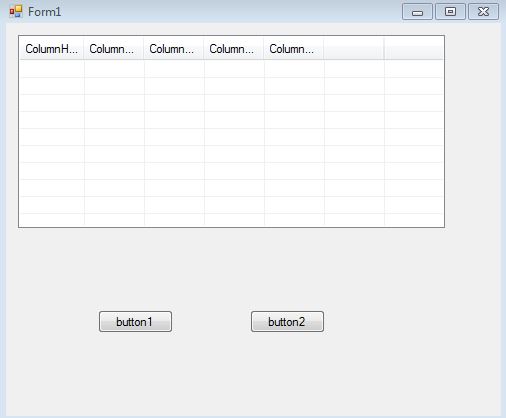Minimize the Form1 window
The image size is (506, 418).
[x=417, y=12]
